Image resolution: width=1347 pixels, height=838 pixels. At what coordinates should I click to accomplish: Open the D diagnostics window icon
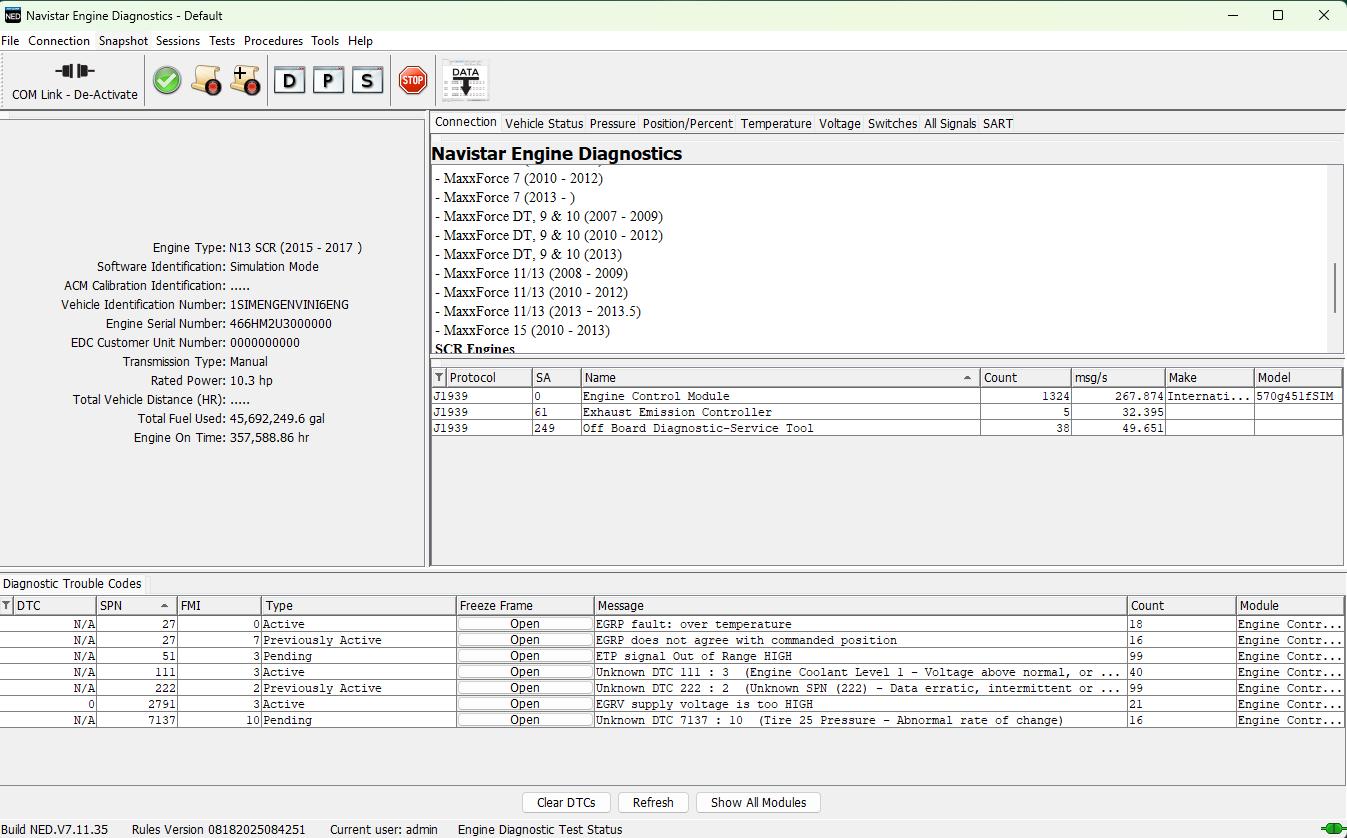pos(290,79)
